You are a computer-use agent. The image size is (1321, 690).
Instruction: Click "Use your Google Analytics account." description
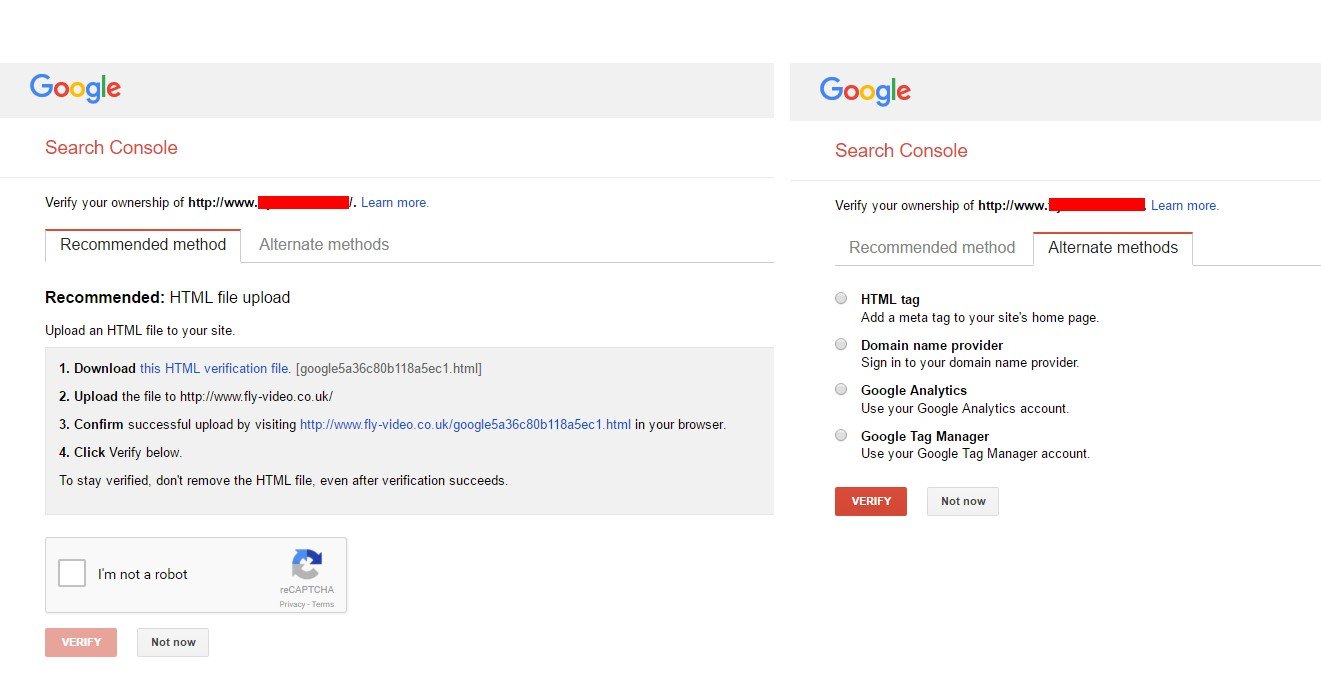coord(965,408)
